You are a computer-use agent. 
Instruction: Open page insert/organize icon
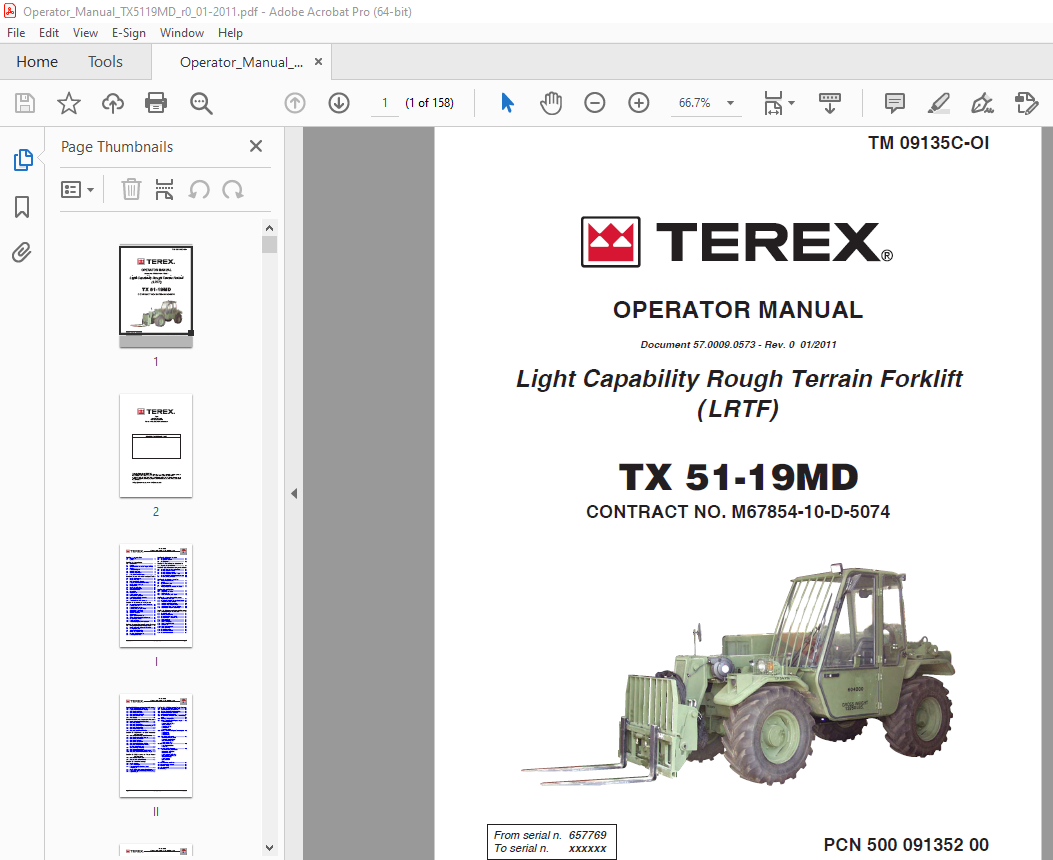coord(165,189)
